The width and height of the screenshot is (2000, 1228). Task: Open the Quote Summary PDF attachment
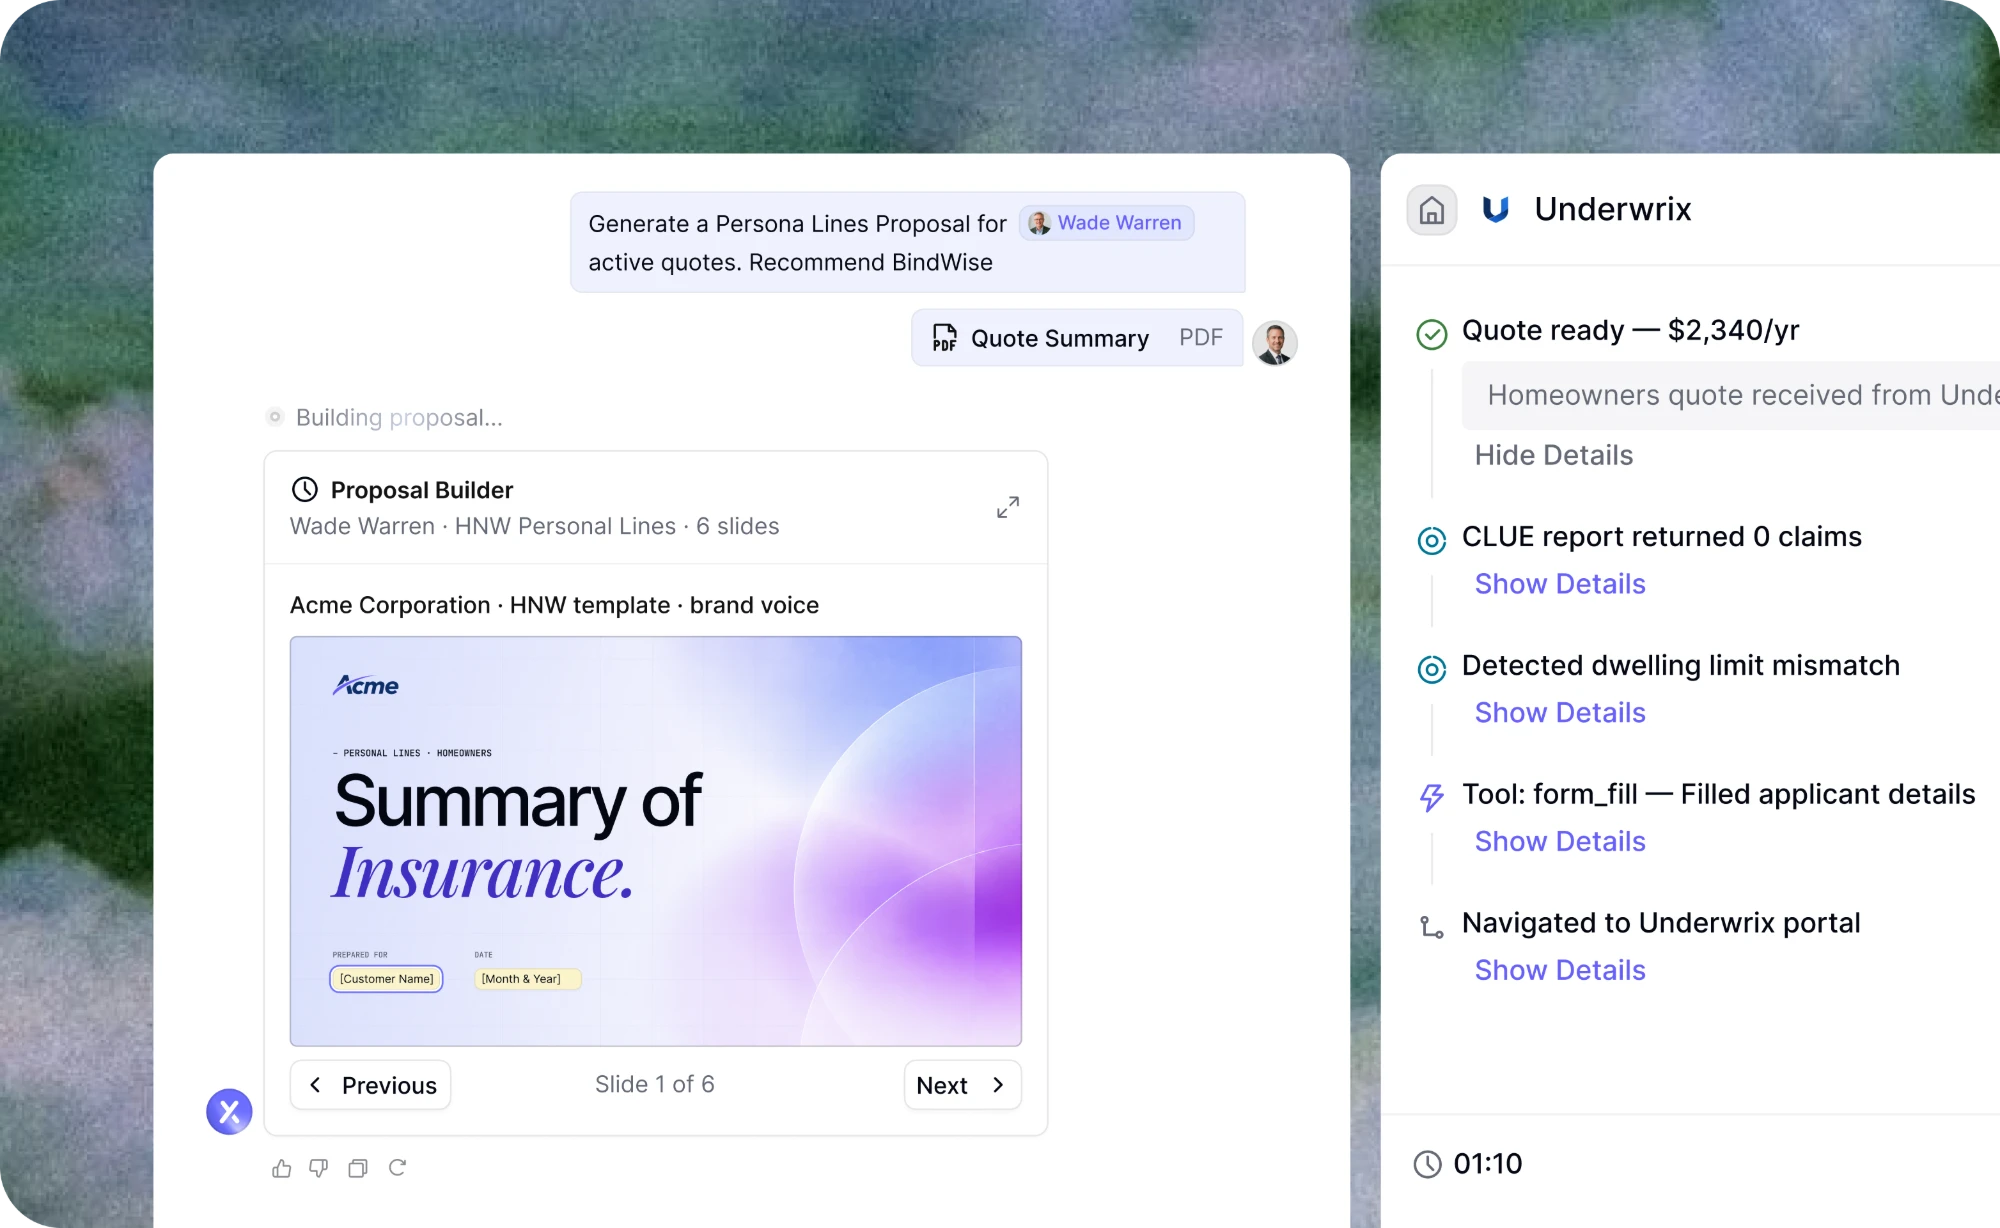coord(1077,338)
